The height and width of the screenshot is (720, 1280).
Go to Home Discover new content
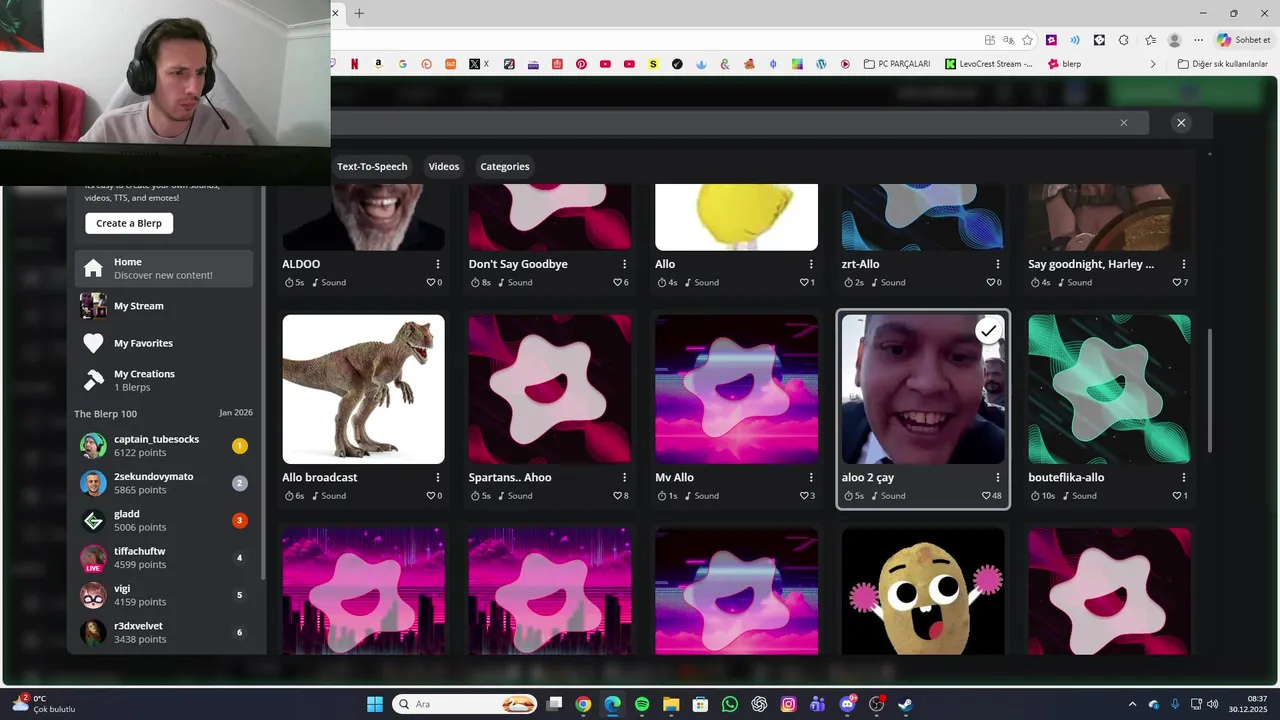(164, 268)
